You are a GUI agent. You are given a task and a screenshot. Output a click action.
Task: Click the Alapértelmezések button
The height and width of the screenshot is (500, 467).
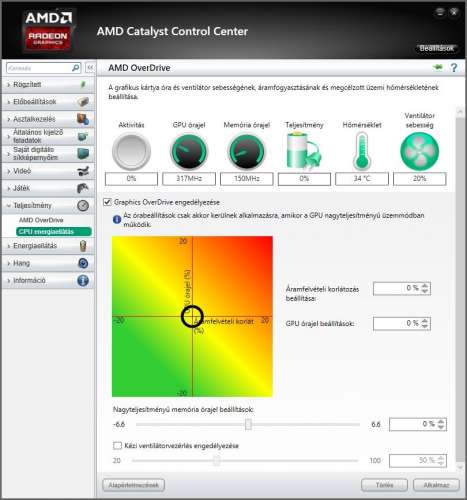coord(133,485)
